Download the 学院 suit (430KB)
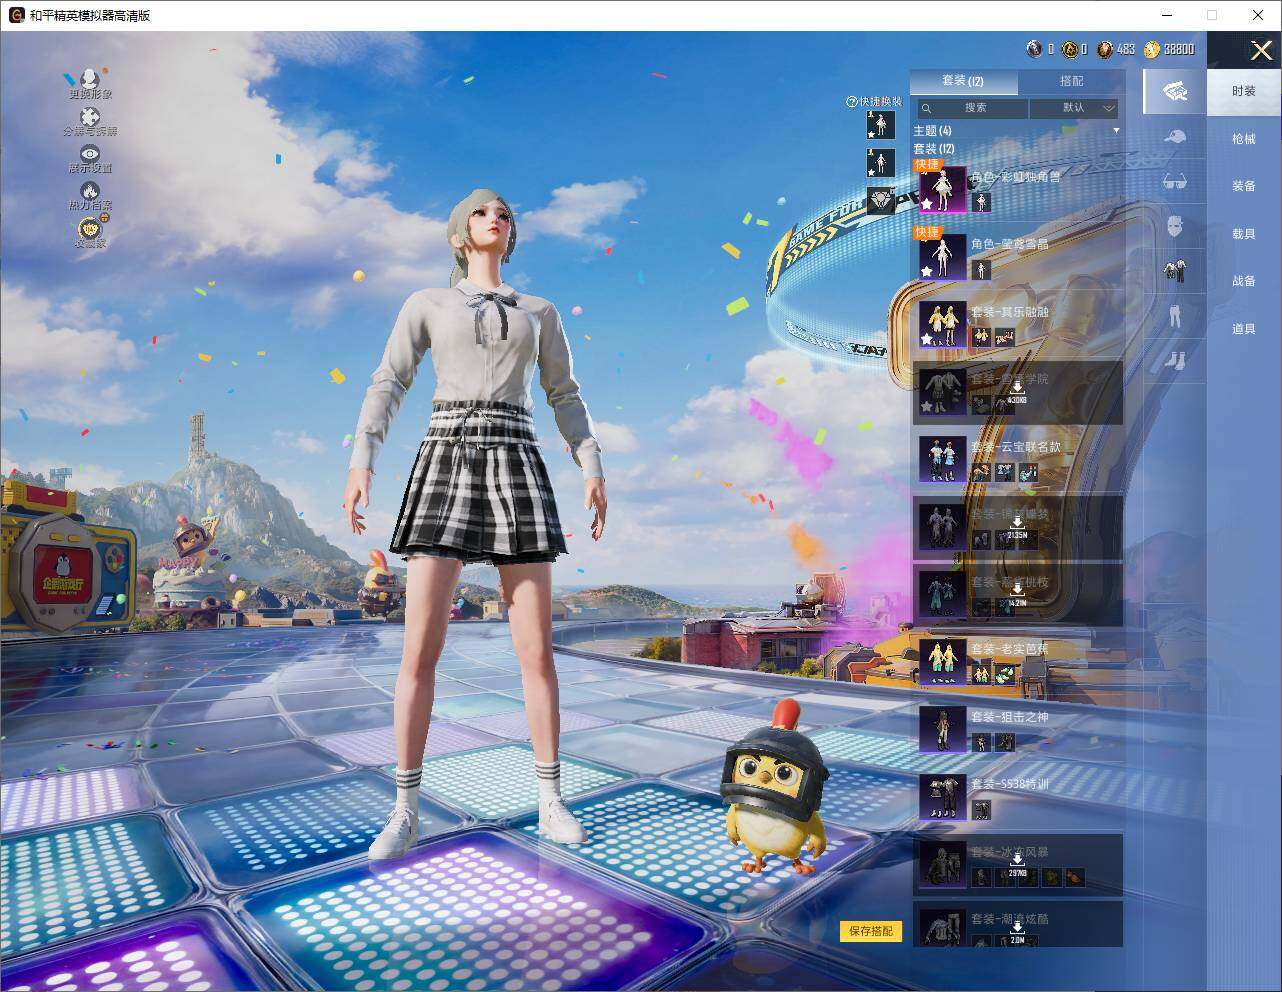The image size is (1282, 992). (x=1017, y=392)
